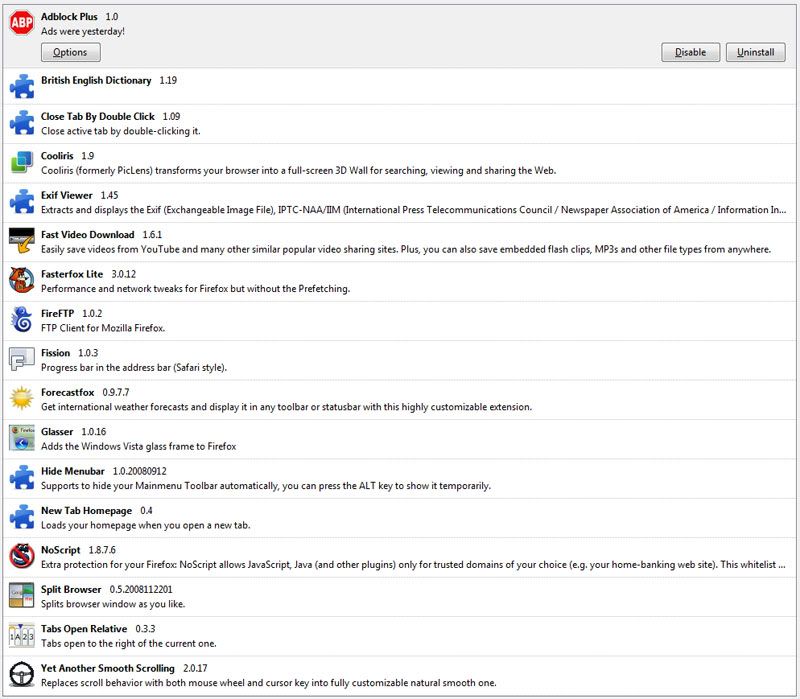Click the British English Dictionary puzzle icon
The width and height of the screenshot is (800, 699).
[22, 86]
